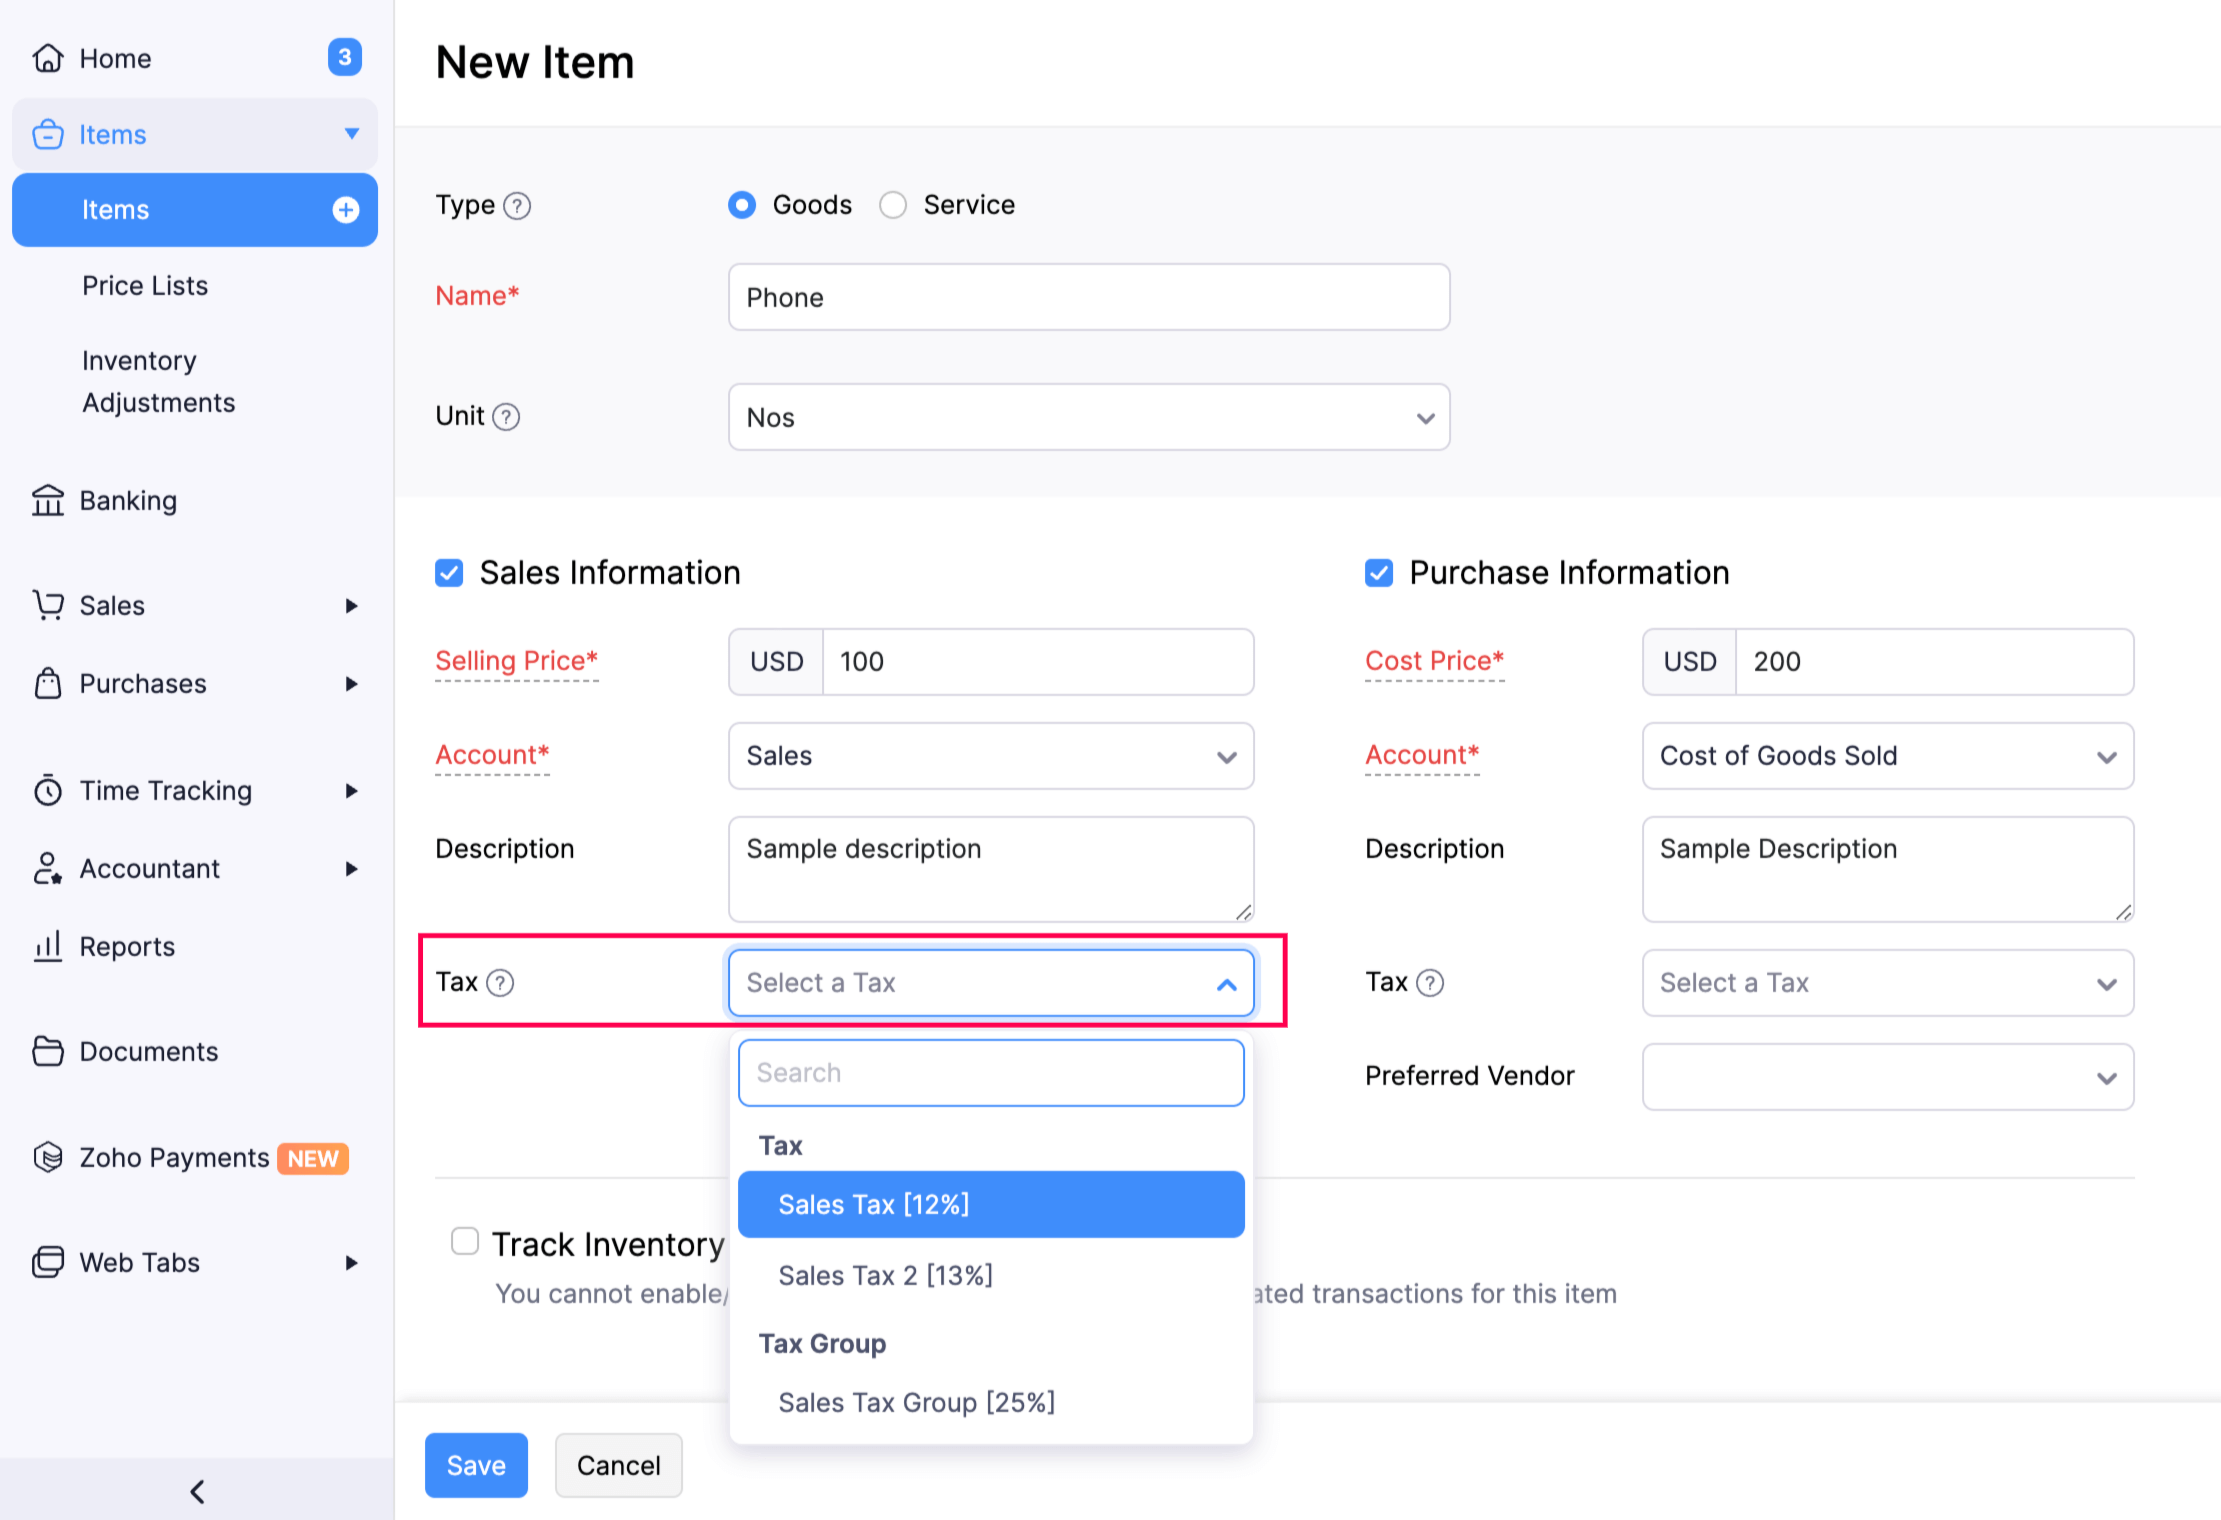The width and height of the screenshot is (2221, 1520).
Task: Click the Zoho Payments shield icon
Action: coord(47,1157)
